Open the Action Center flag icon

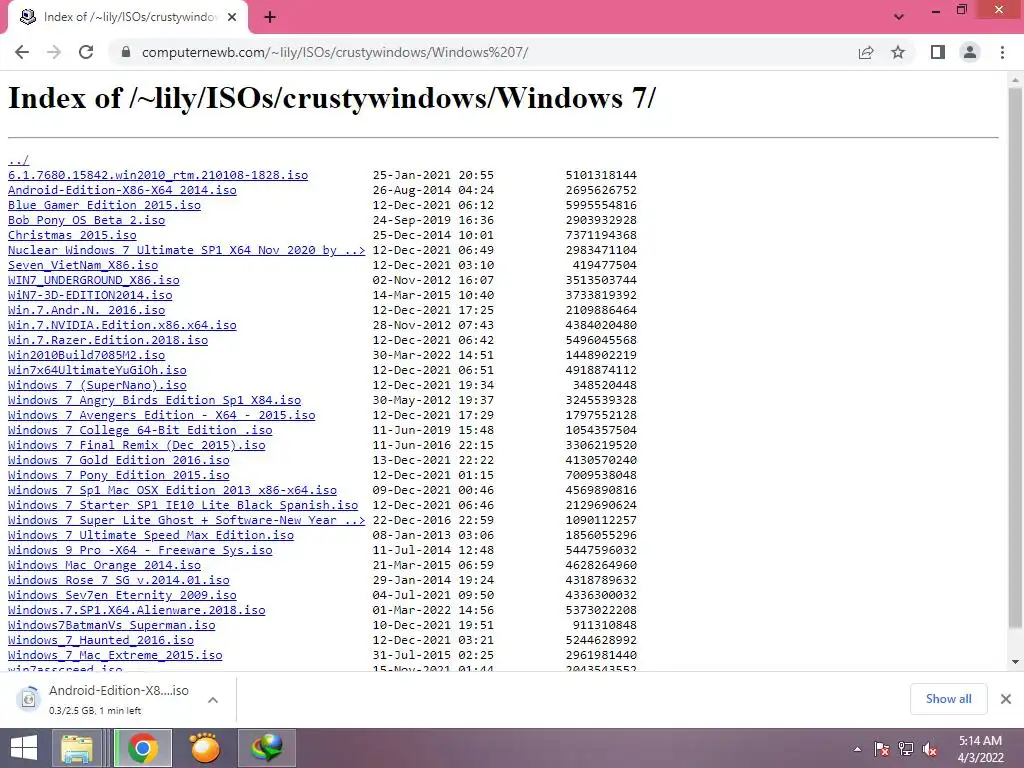click(x=882, y=749)
